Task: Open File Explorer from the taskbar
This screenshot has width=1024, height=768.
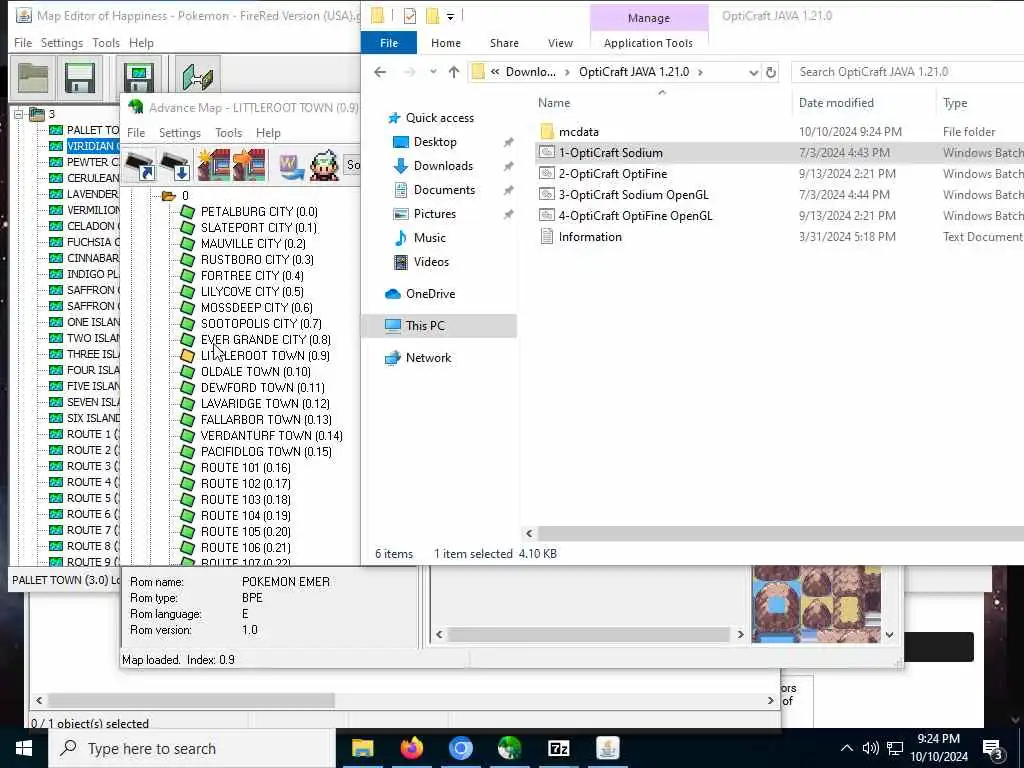Action: click(362, 748)
